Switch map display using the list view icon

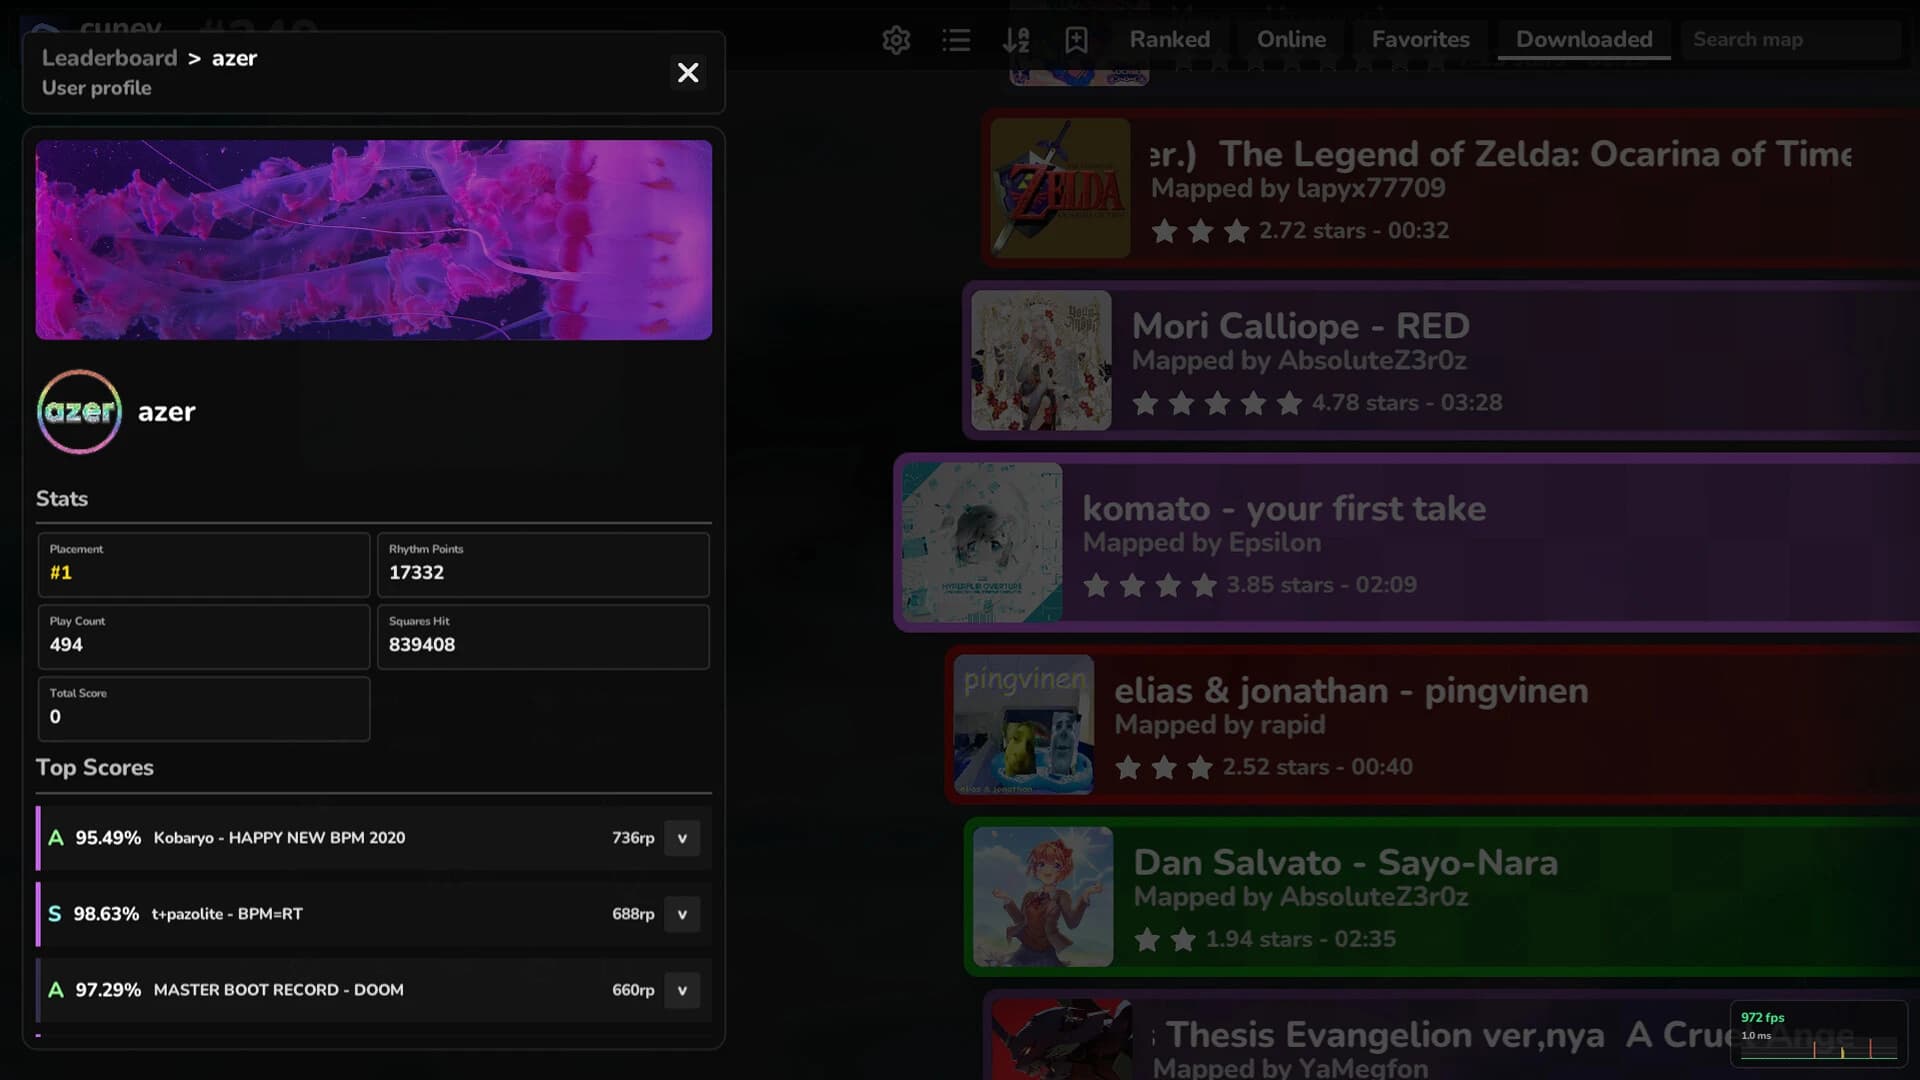point(956,39)
